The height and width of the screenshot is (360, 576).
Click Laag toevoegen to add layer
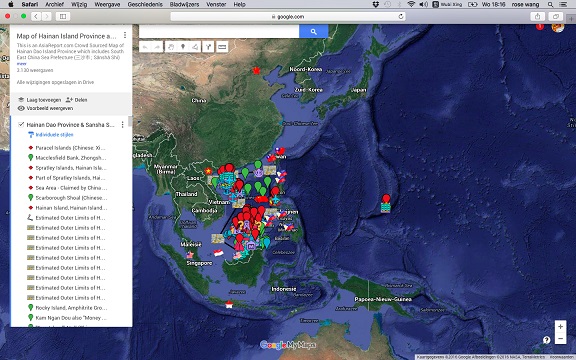(40, 100)
